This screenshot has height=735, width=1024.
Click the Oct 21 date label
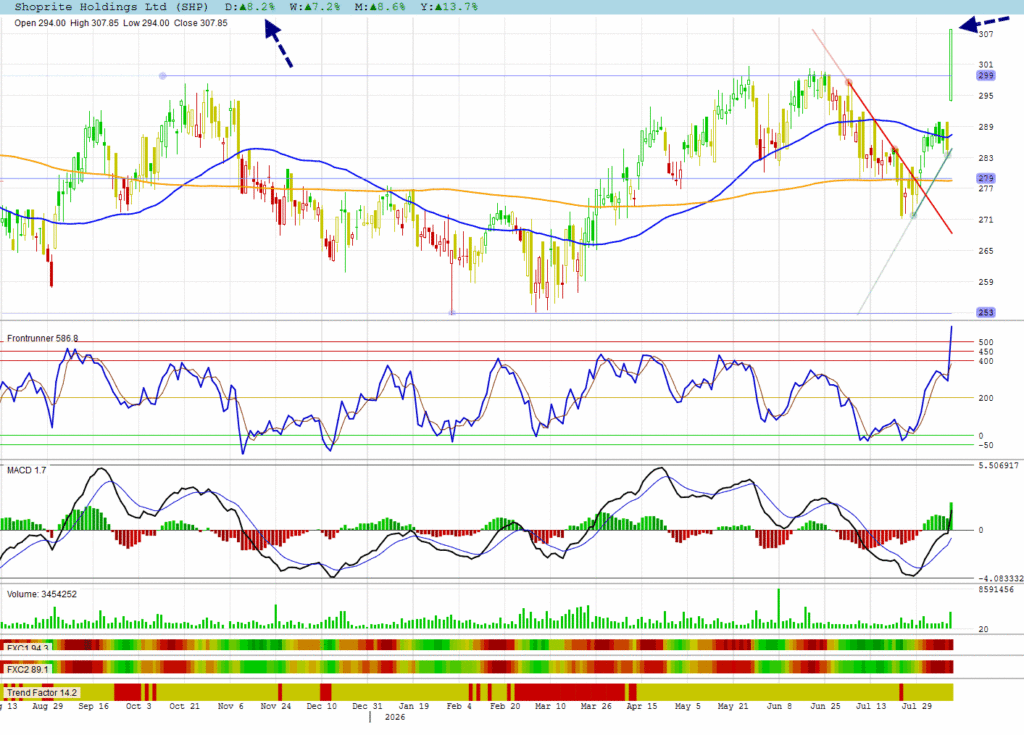185,706
